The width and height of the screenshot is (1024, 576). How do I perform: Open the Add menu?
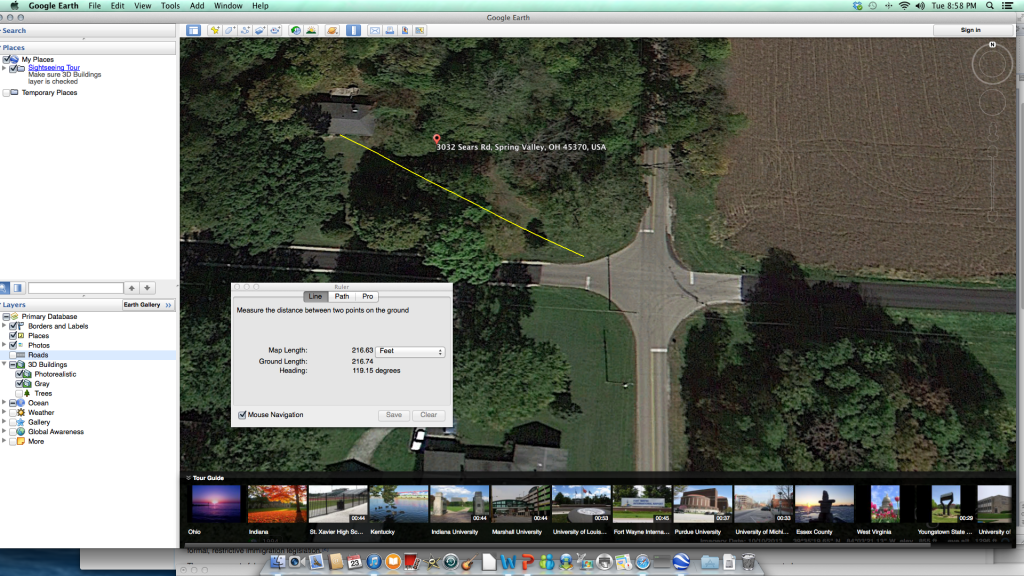(x=197, y=6)
